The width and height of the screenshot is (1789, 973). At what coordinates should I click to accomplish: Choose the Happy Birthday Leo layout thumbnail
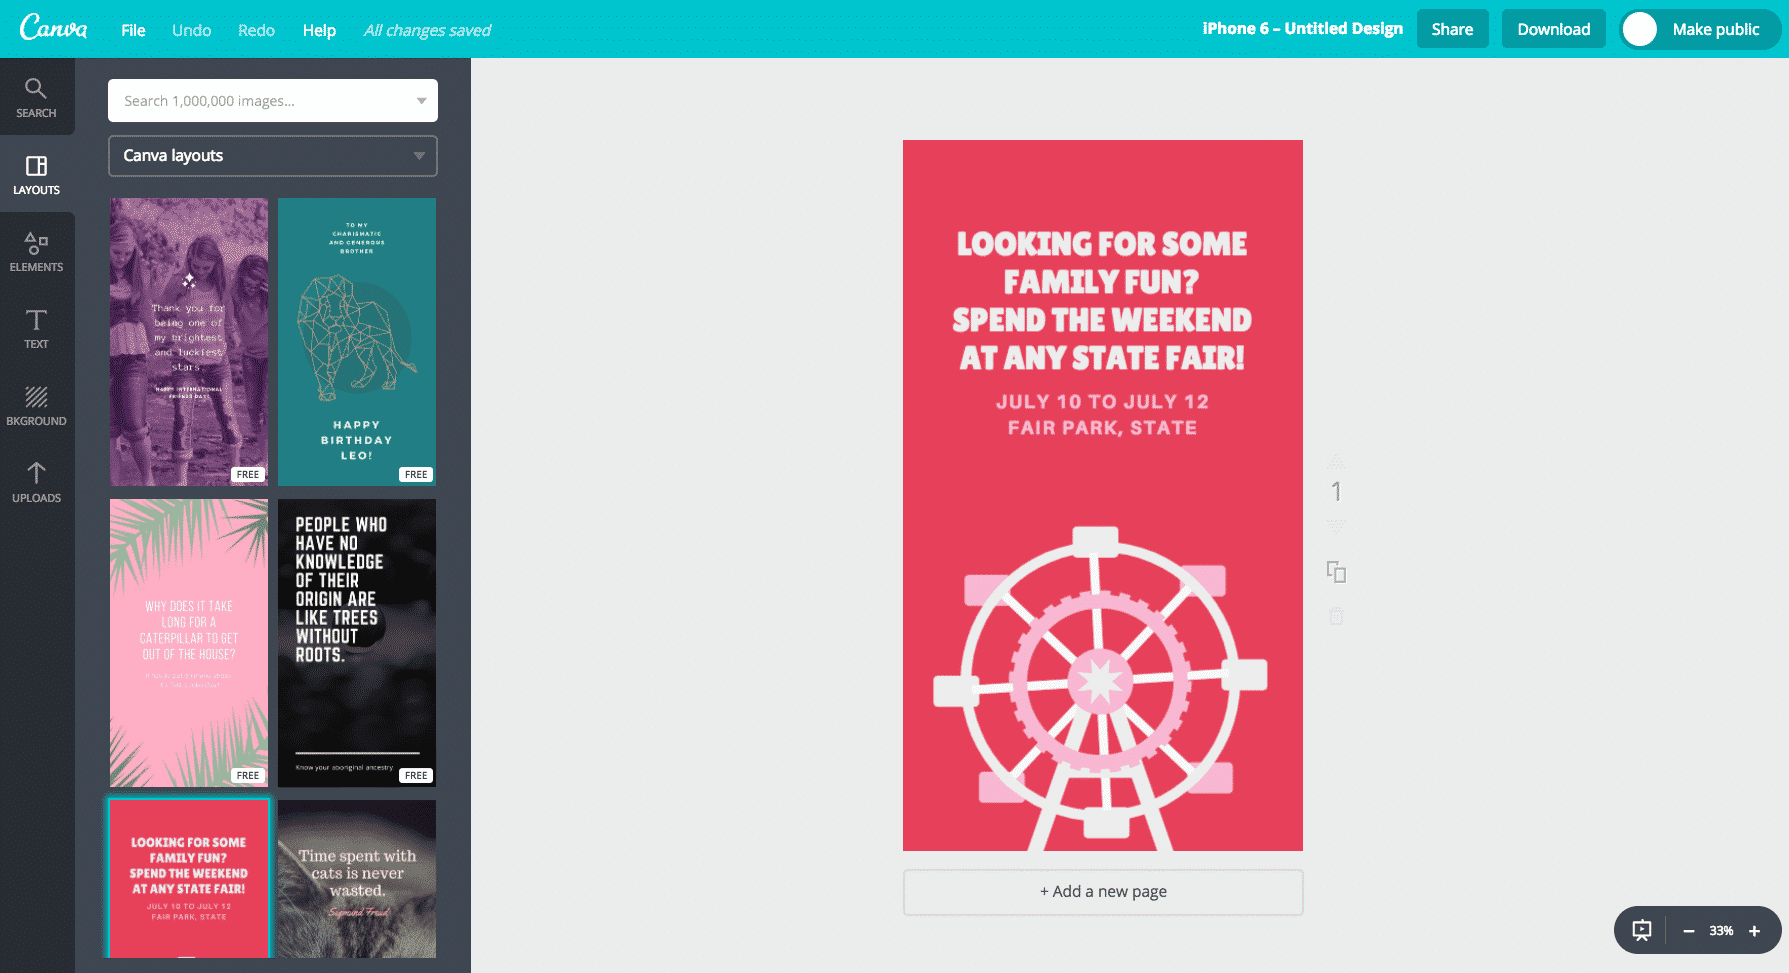pyautogui.click(x=357, y=342)
